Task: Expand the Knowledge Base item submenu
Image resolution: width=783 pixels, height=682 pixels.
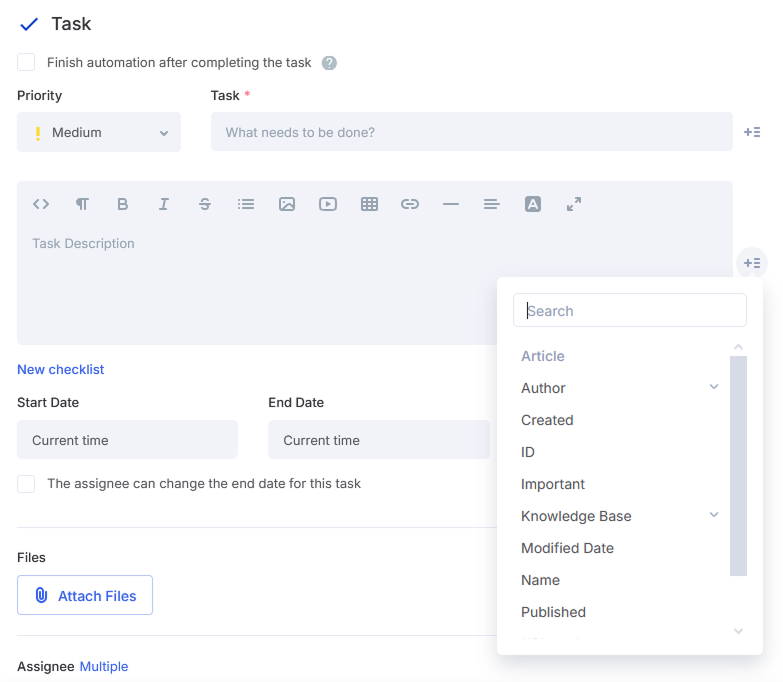Action: pos(714,515)
